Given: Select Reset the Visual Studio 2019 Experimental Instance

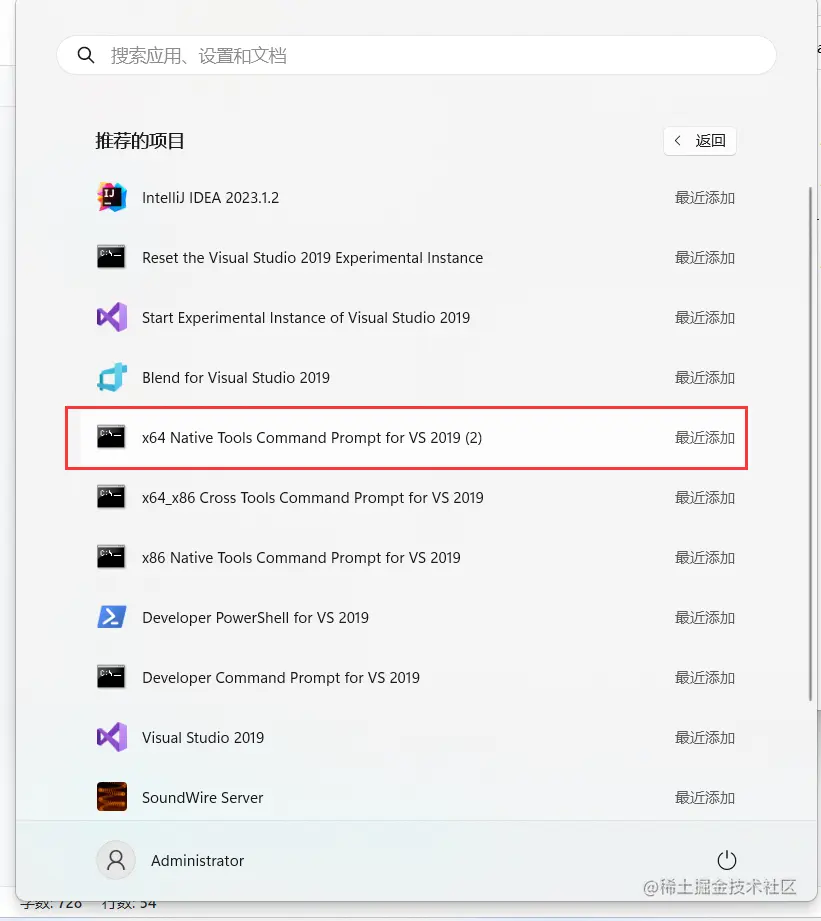Looking at the screenshot, I should point(312,258).
